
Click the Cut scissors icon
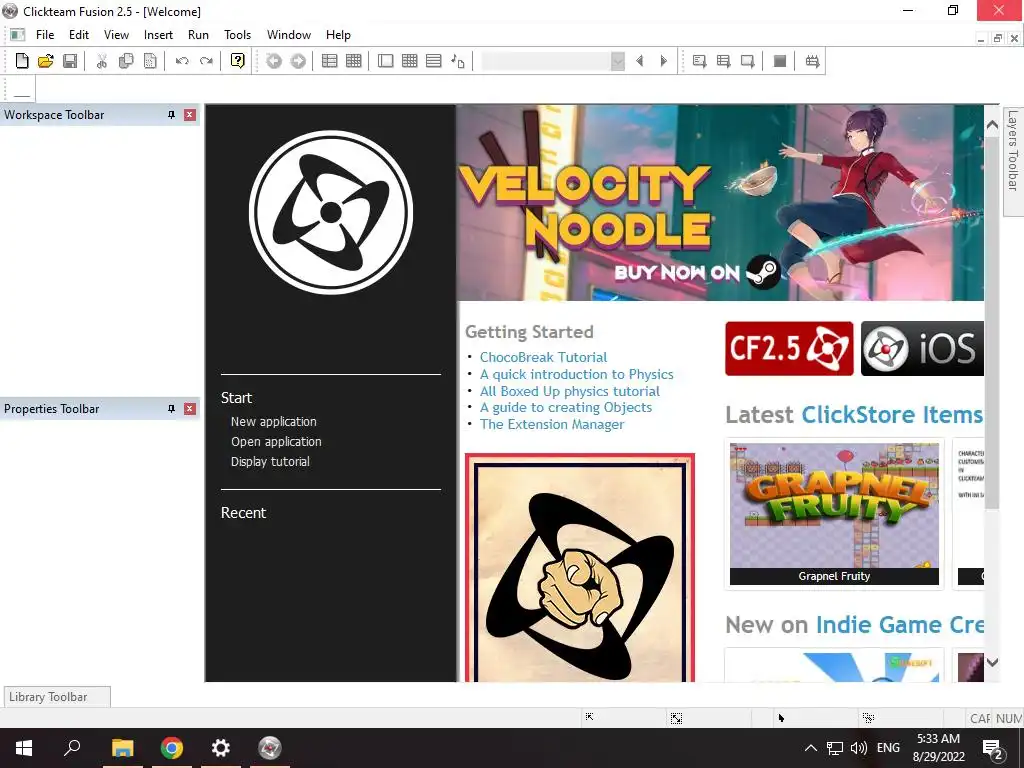pyautogui.click(x=101, y=61)
